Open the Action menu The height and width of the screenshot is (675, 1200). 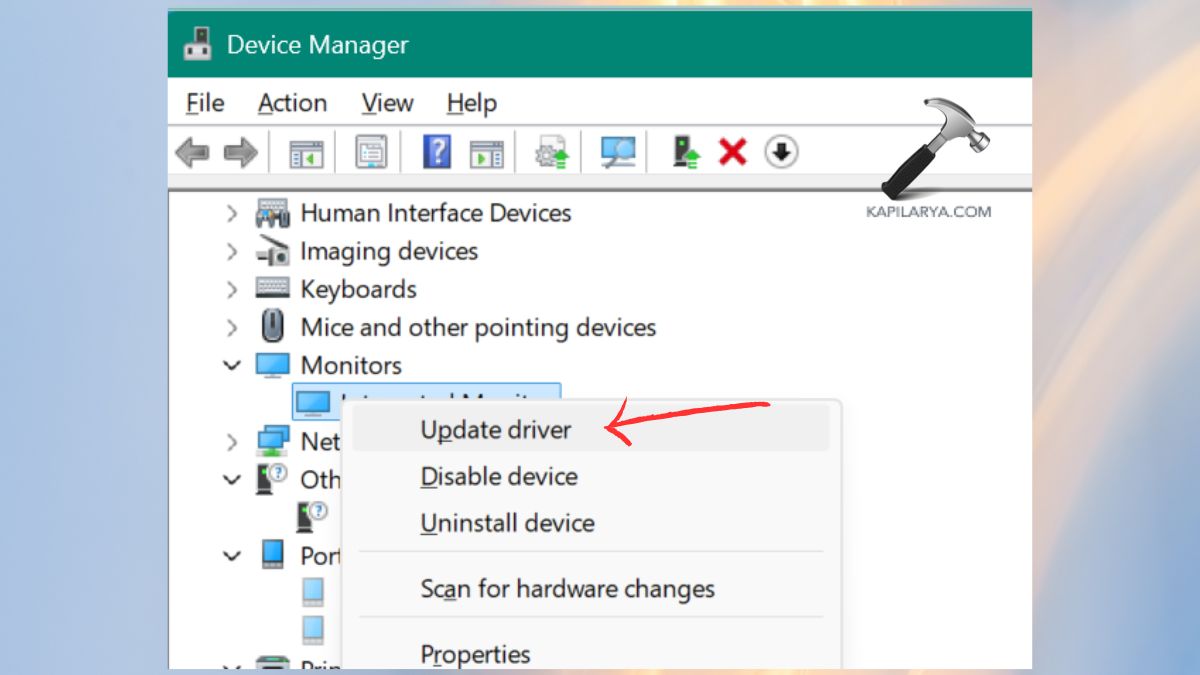click(x=292, y=103)
